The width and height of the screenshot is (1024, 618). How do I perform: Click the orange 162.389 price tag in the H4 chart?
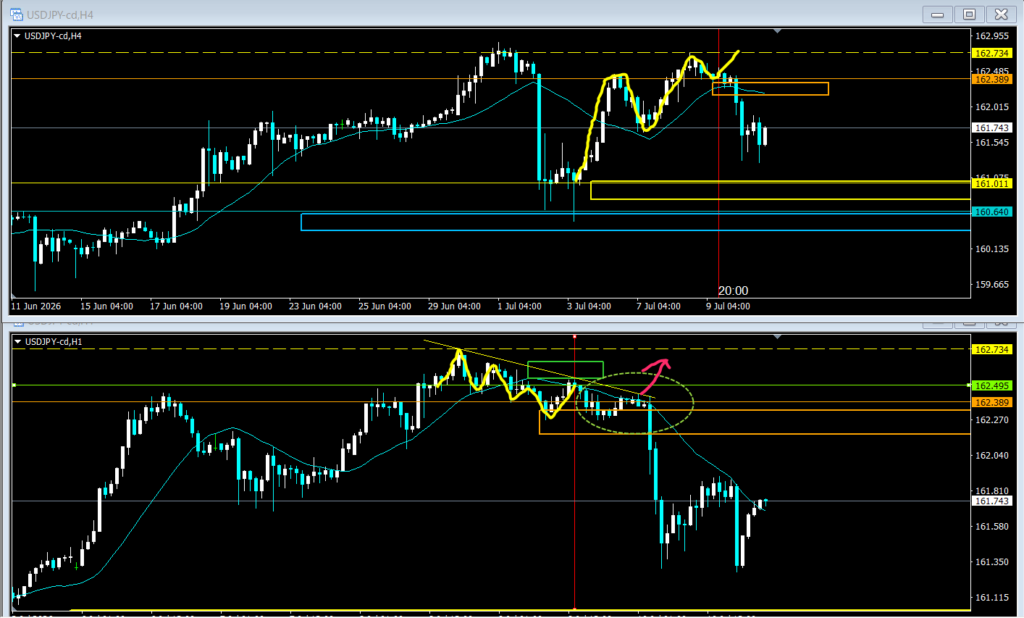(991, 79)
